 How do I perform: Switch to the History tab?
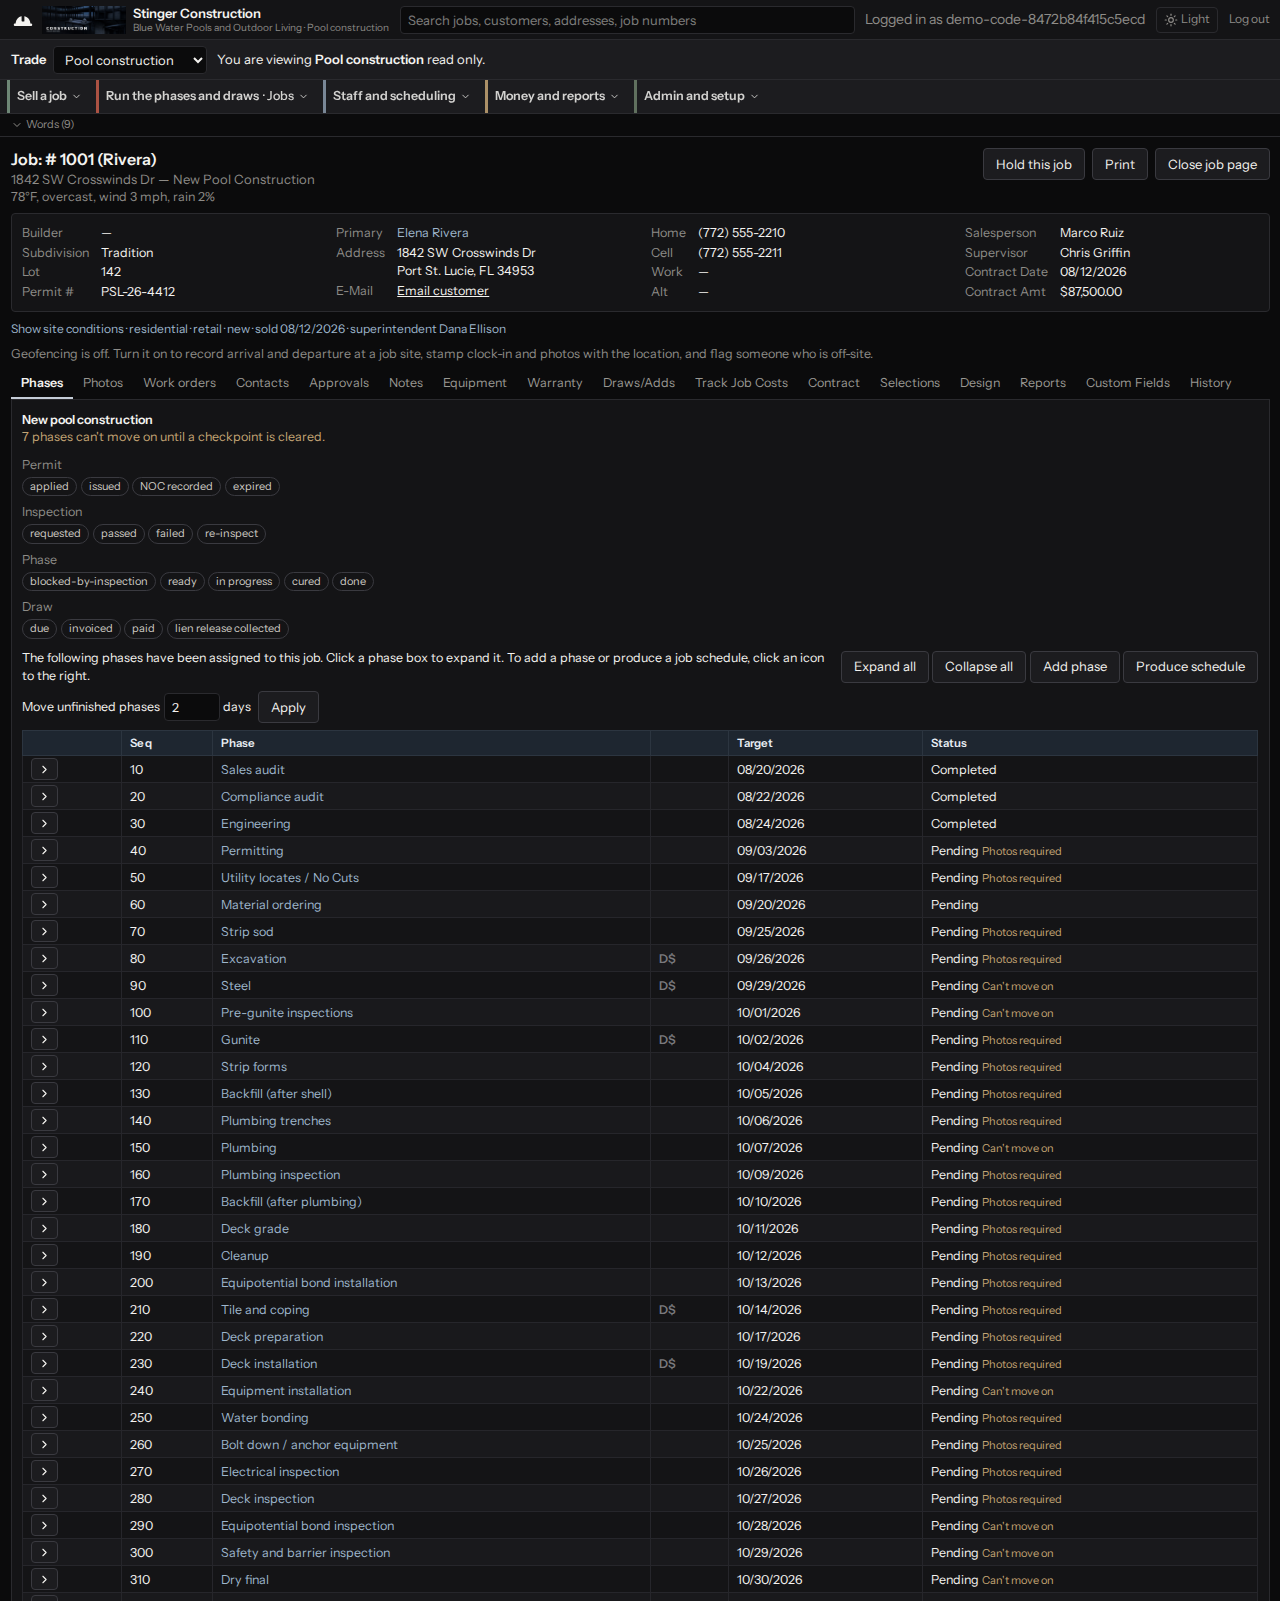pos(1211,383)
